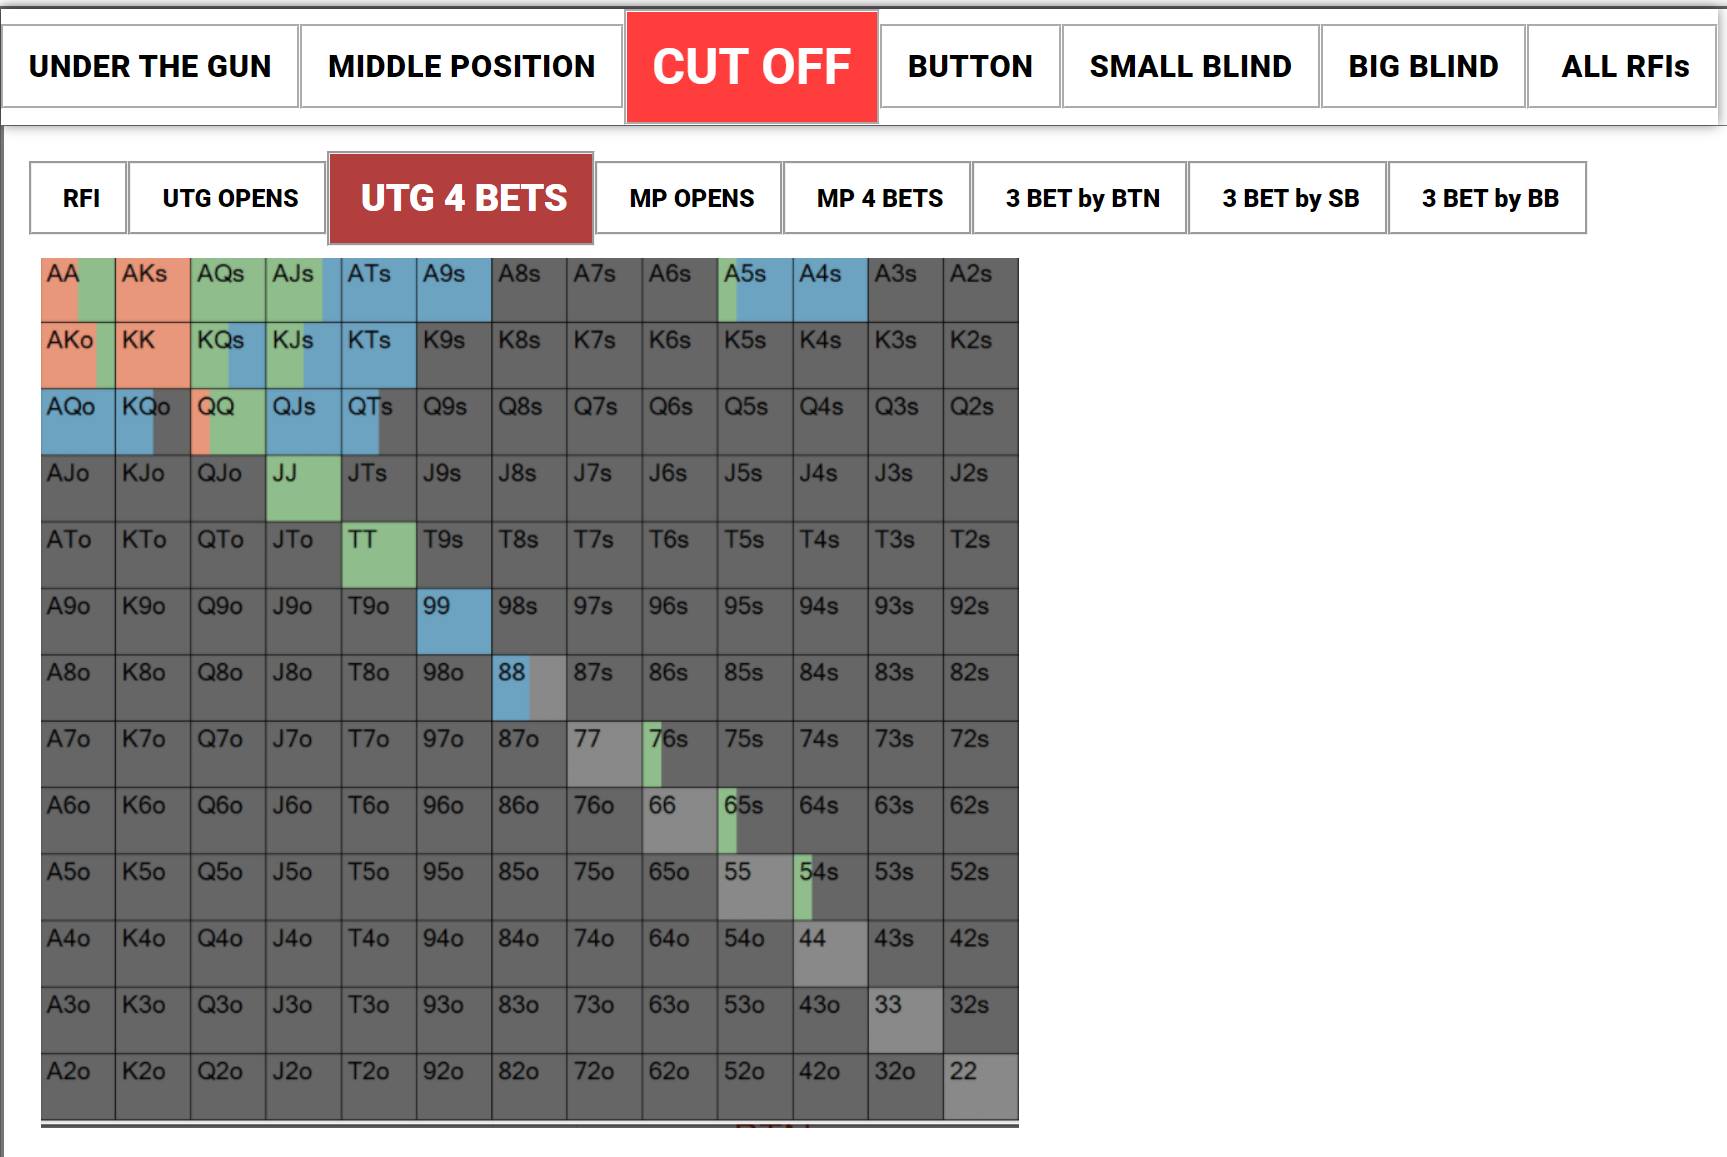This screenshot has height=1157, width=1727.
Task: Open the Small Blind tab
Action: (1190, 66)
